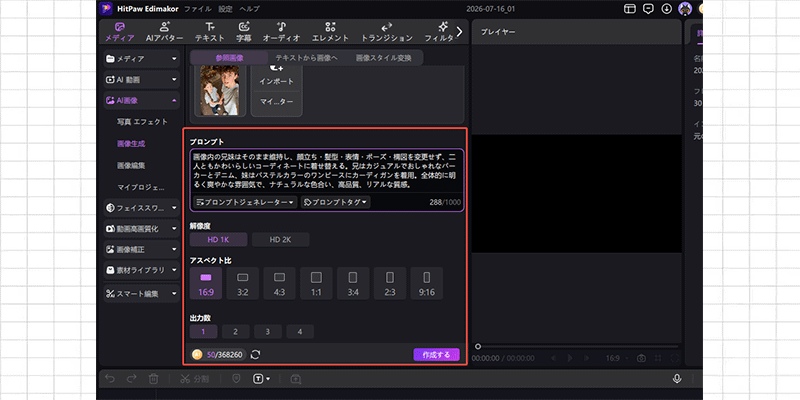
Task: Open the ヘルプ menu
Action: click(x=249, y=9)
